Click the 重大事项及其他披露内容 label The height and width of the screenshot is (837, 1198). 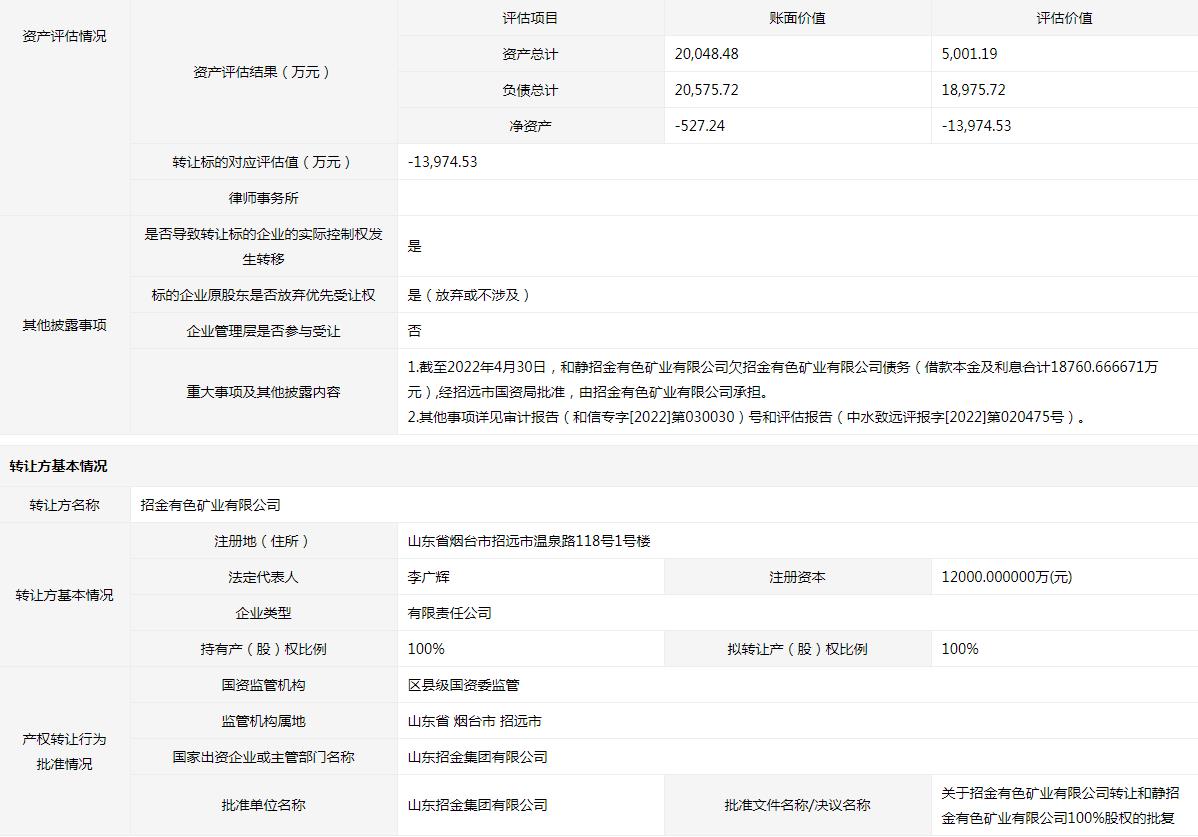[x=263, y=392]
